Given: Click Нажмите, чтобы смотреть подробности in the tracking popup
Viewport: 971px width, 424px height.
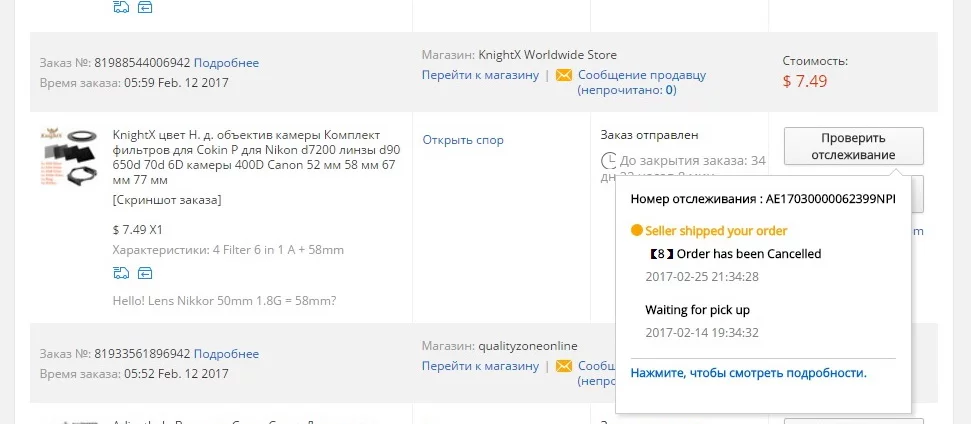Looking at the screenshot, I should [748, 373].
